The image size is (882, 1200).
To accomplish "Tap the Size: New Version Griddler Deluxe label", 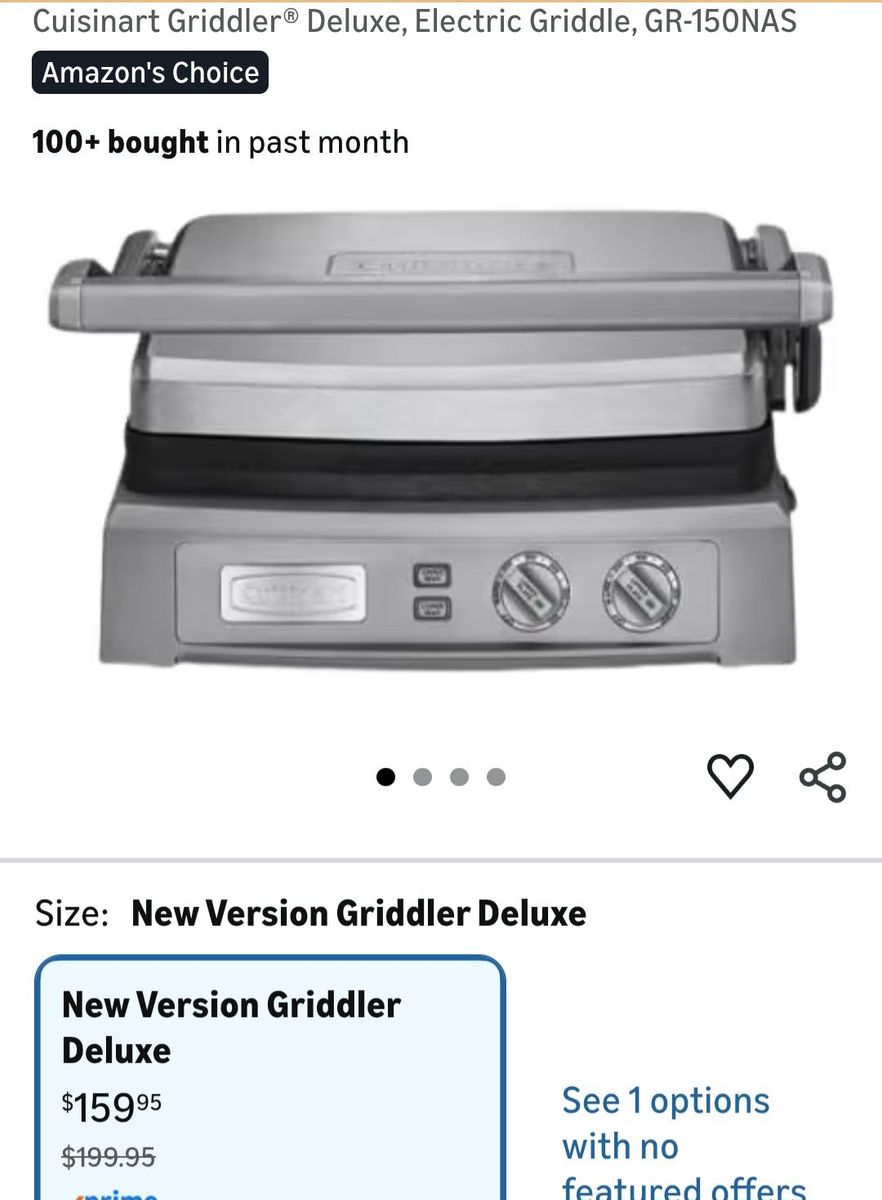I will coord(310,913).
